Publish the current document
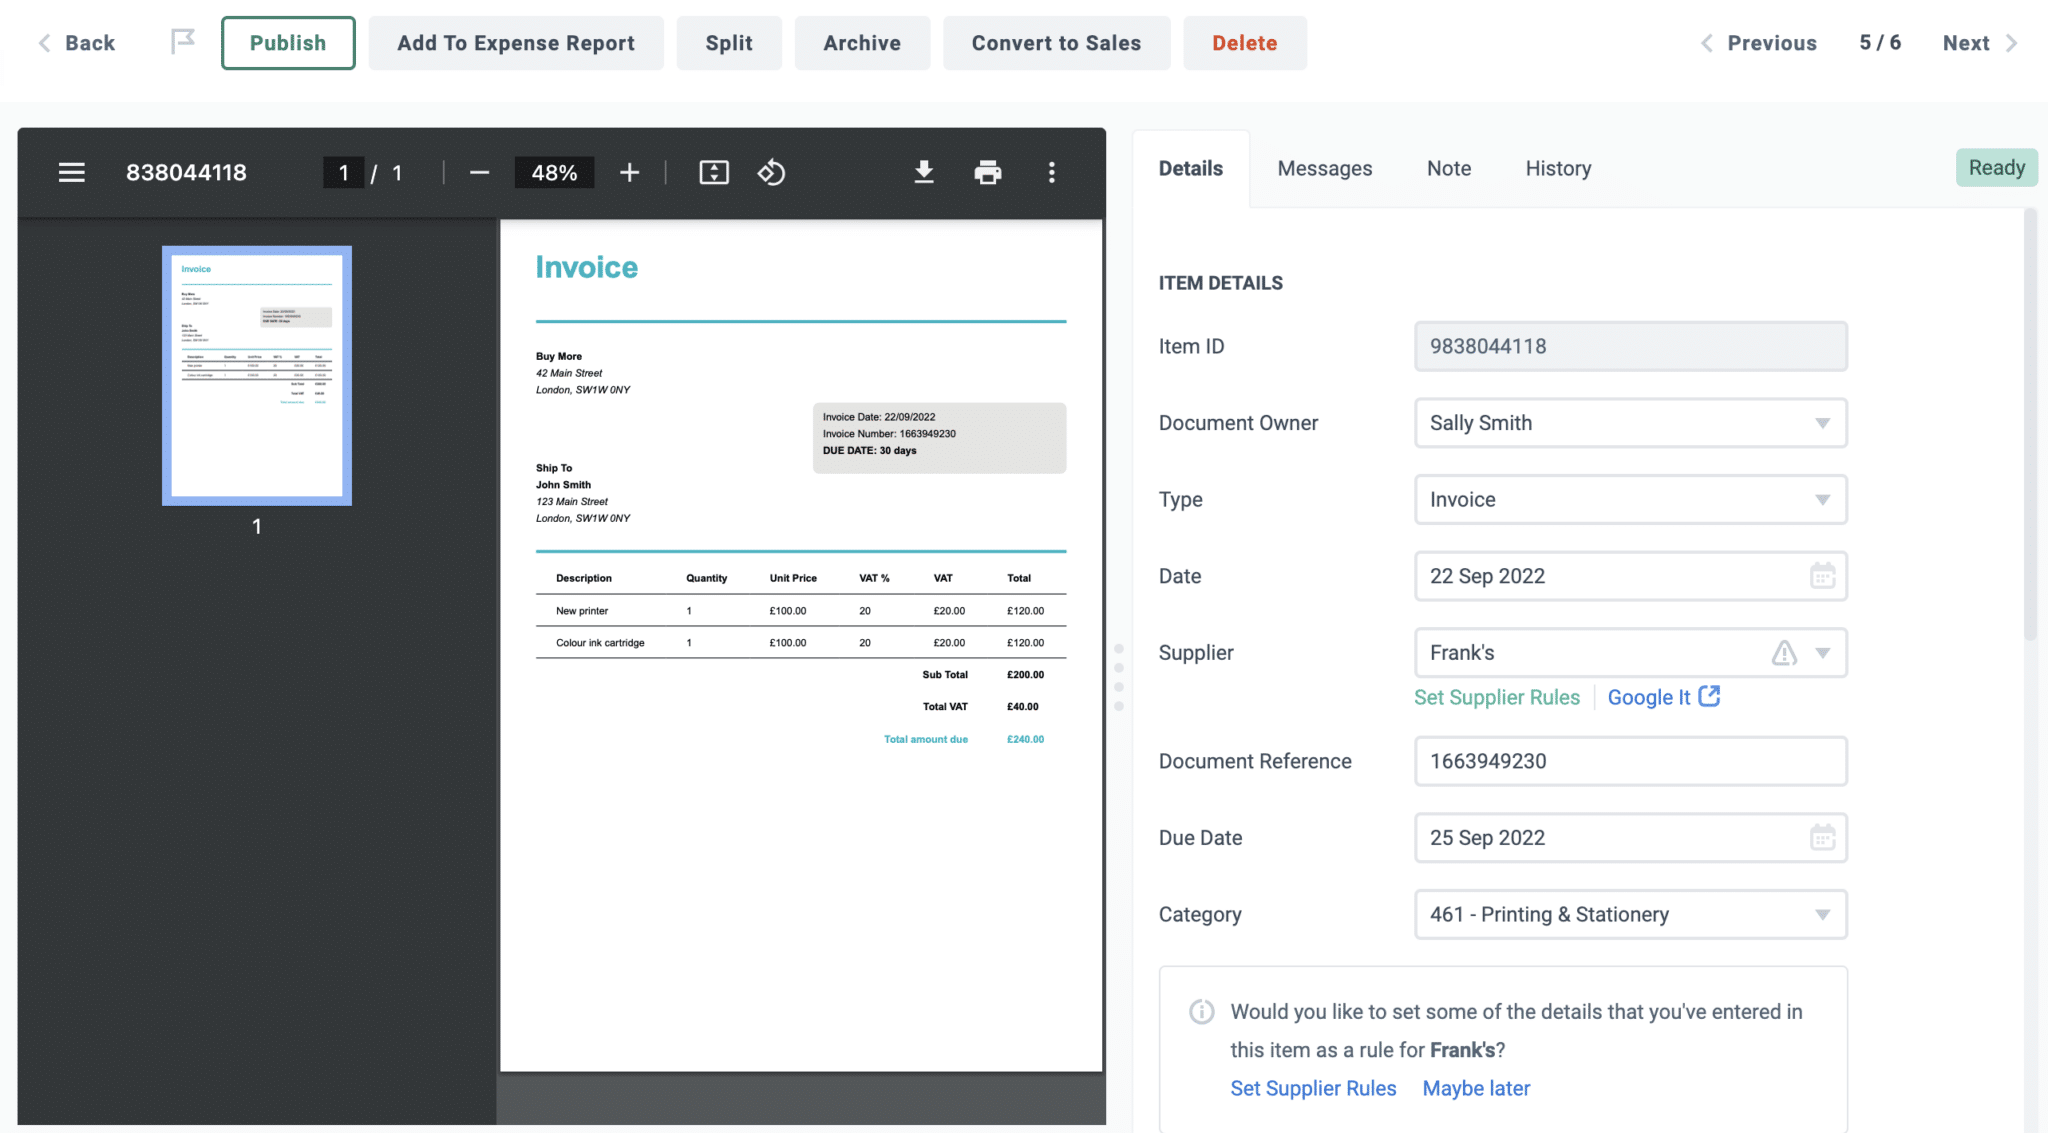2048x1133 pixels. click(x=287, y=42)
